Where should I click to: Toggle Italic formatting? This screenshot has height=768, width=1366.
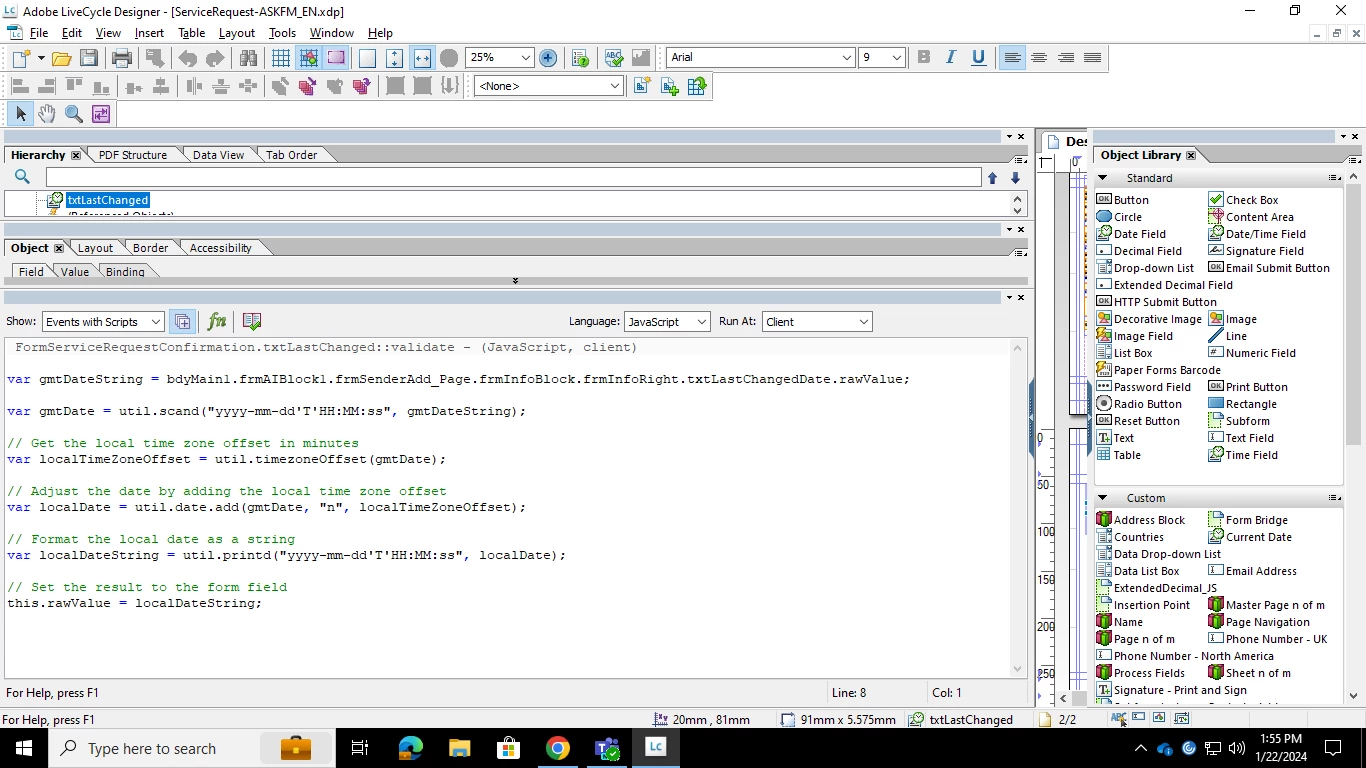tap(951, 58)
